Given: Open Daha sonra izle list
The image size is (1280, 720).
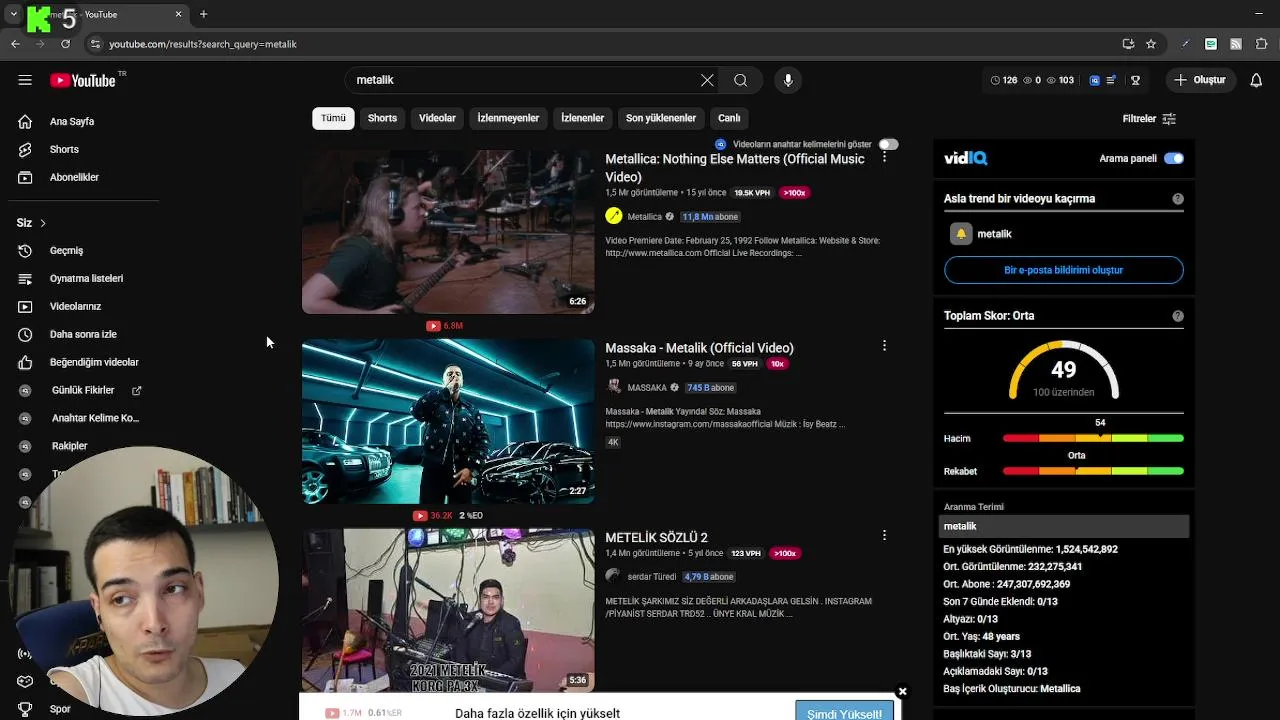Looking at the screenshot, I should pos(83,334).
